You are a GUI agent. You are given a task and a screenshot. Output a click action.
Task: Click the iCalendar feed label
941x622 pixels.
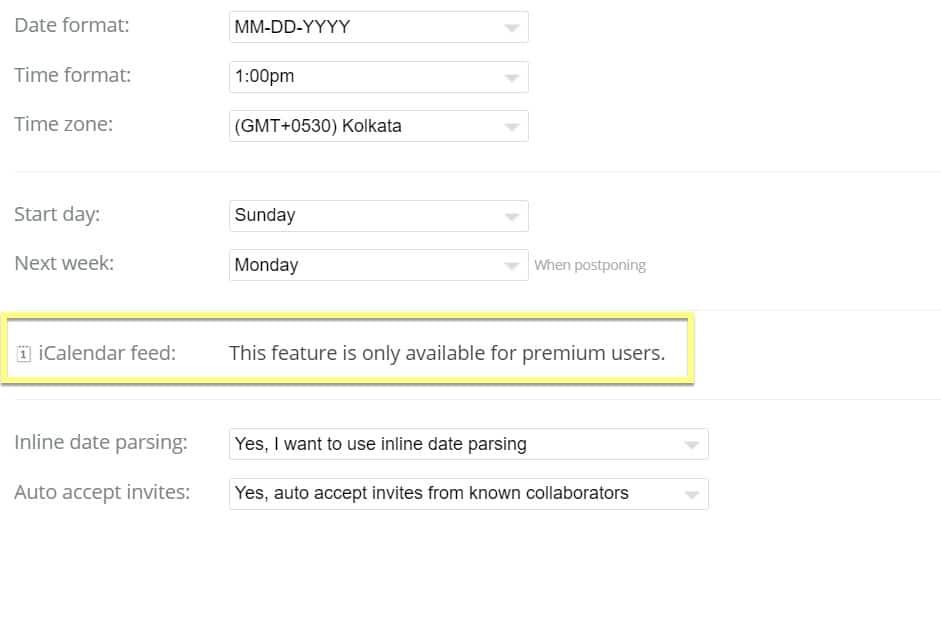click(107, 353)
